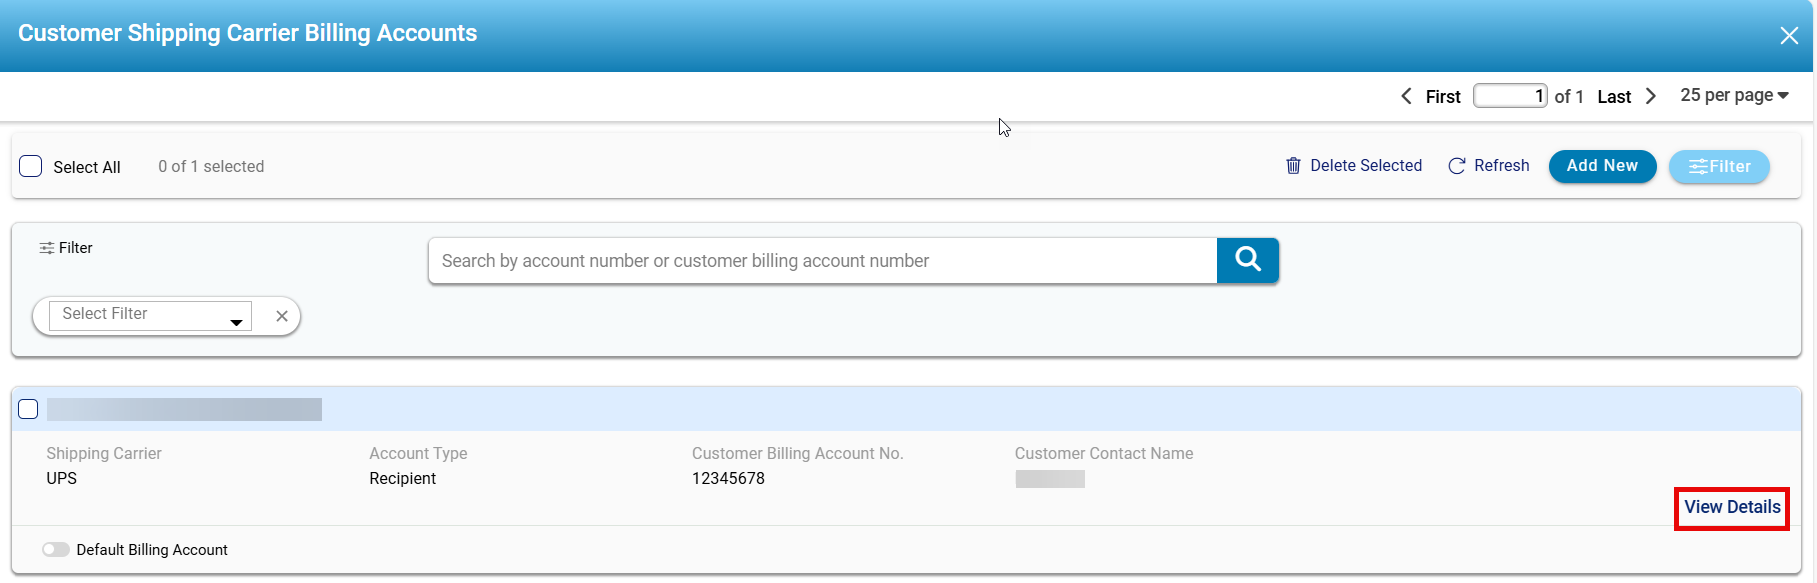Open View Details for the UPS account
The width and height of the screenshot is (1817, 583).
(1732, 507)
